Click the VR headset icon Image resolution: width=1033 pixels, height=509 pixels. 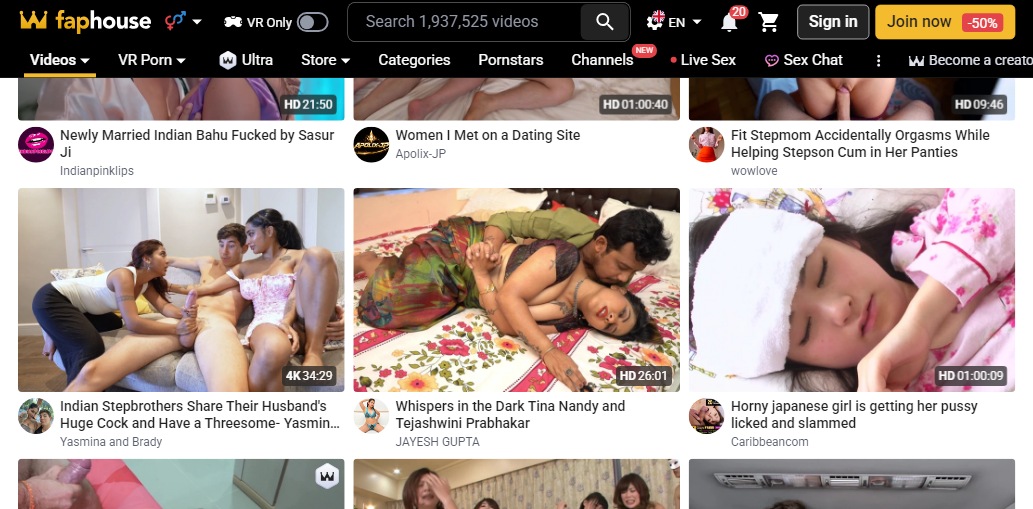(232, 22)
